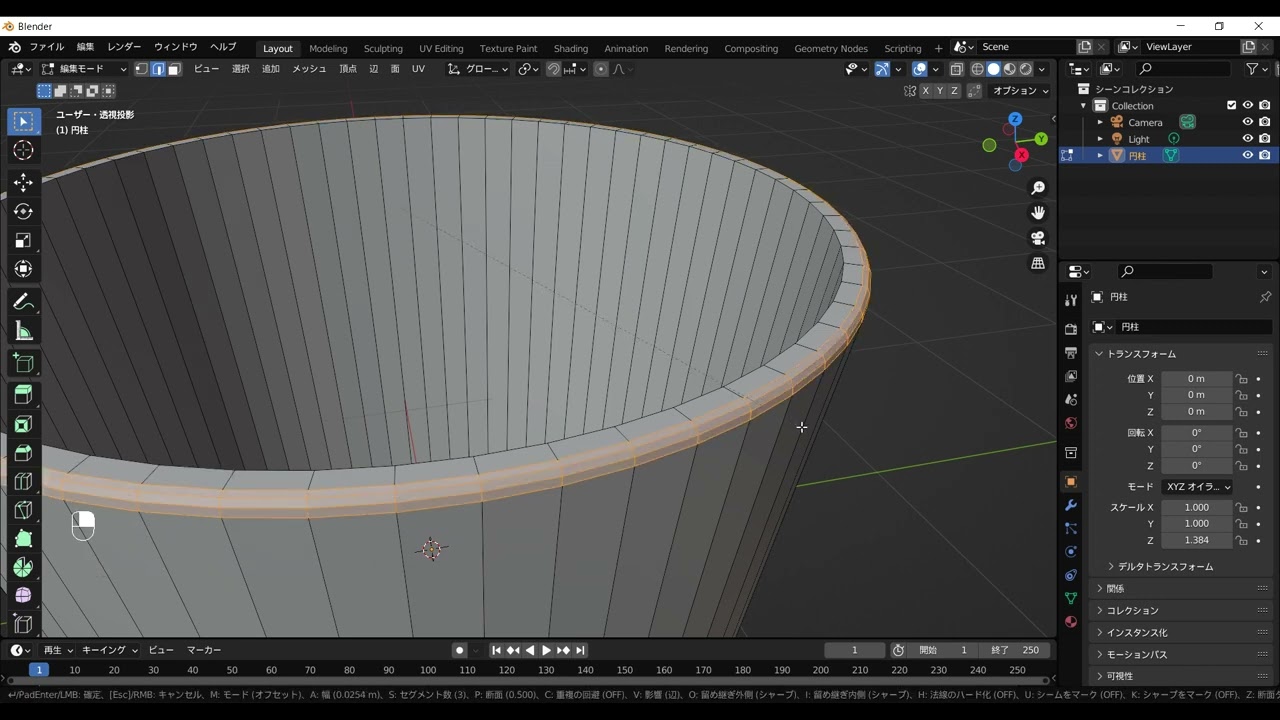The width and height of the screenshot is (1280, 720).
Task: Open the Modifiers wrench properties tab
Action: tap(1071, 505)
